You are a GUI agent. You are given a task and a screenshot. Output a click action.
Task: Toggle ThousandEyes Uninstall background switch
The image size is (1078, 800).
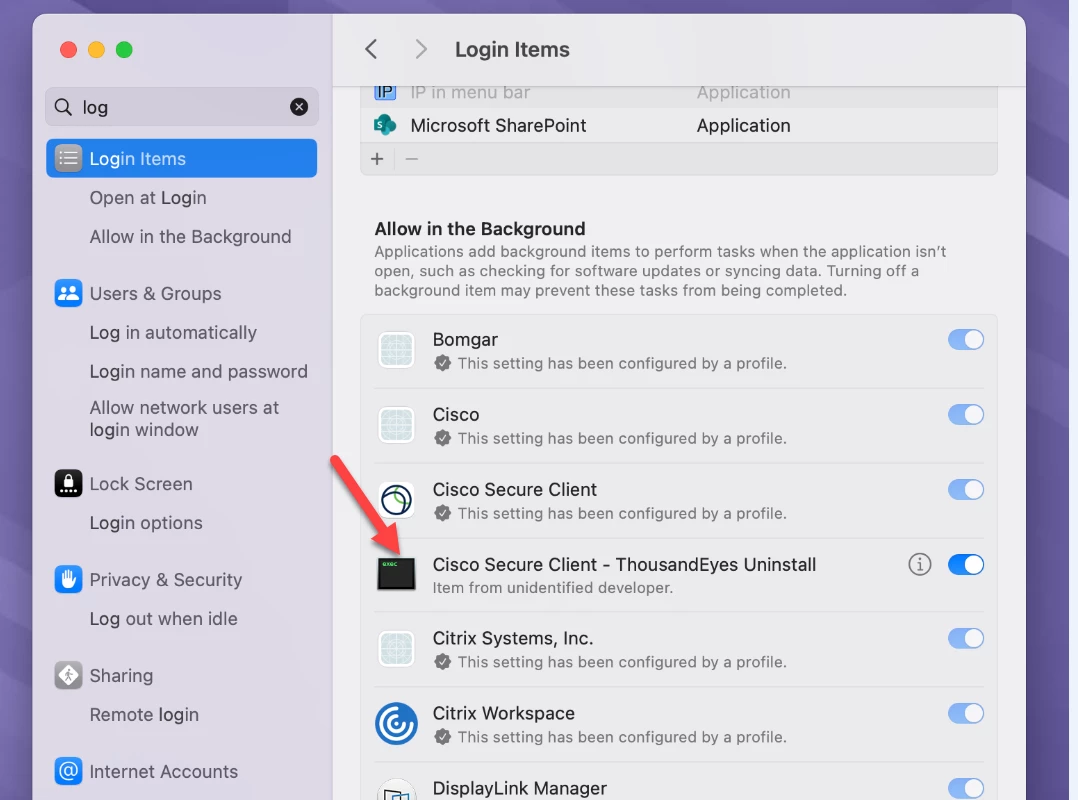(x=965, y=564)
